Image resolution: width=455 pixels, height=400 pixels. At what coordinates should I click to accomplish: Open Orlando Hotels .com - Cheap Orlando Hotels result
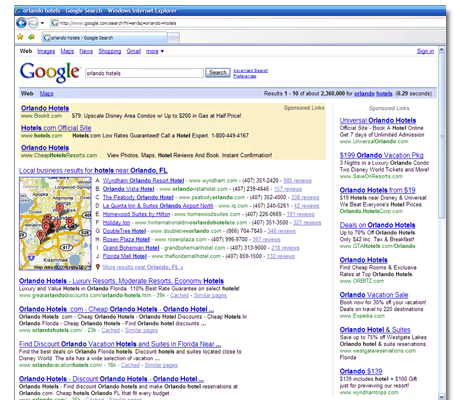pyautogui.click(x=116, y=309)
